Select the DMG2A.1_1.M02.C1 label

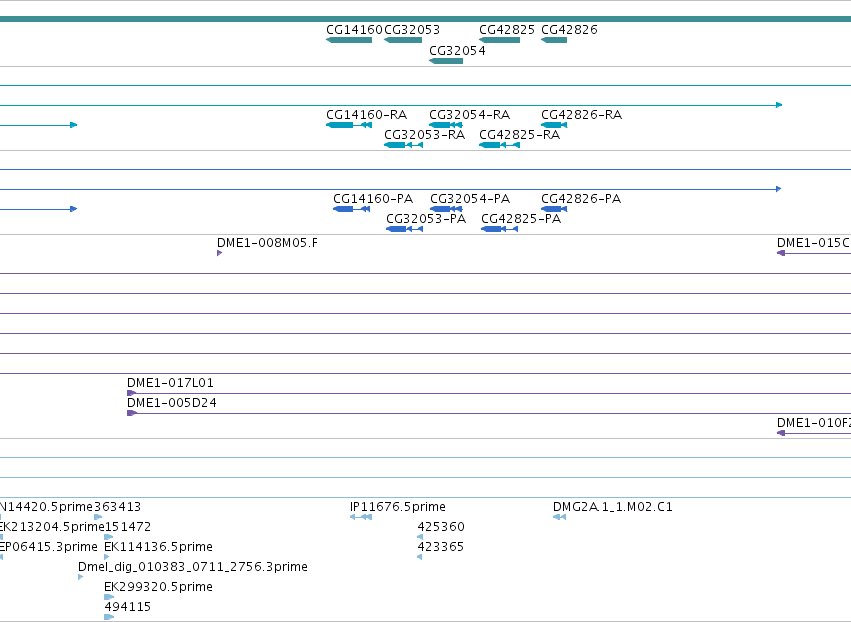point(613,507)
